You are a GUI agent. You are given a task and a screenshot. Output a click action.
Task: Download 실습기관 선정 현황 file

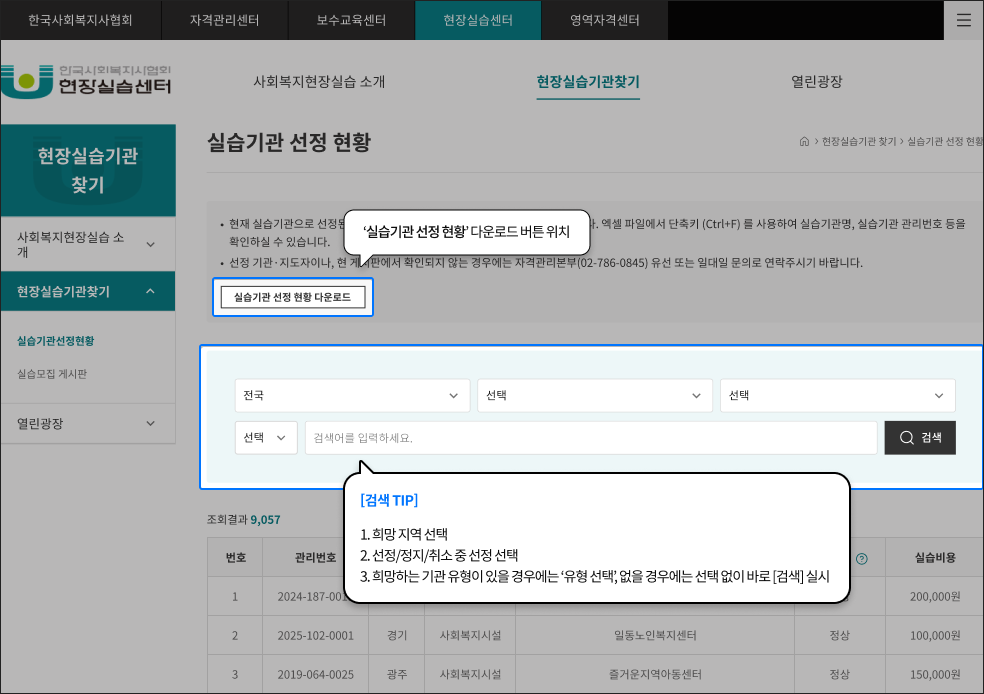click(x=292, y=297)
